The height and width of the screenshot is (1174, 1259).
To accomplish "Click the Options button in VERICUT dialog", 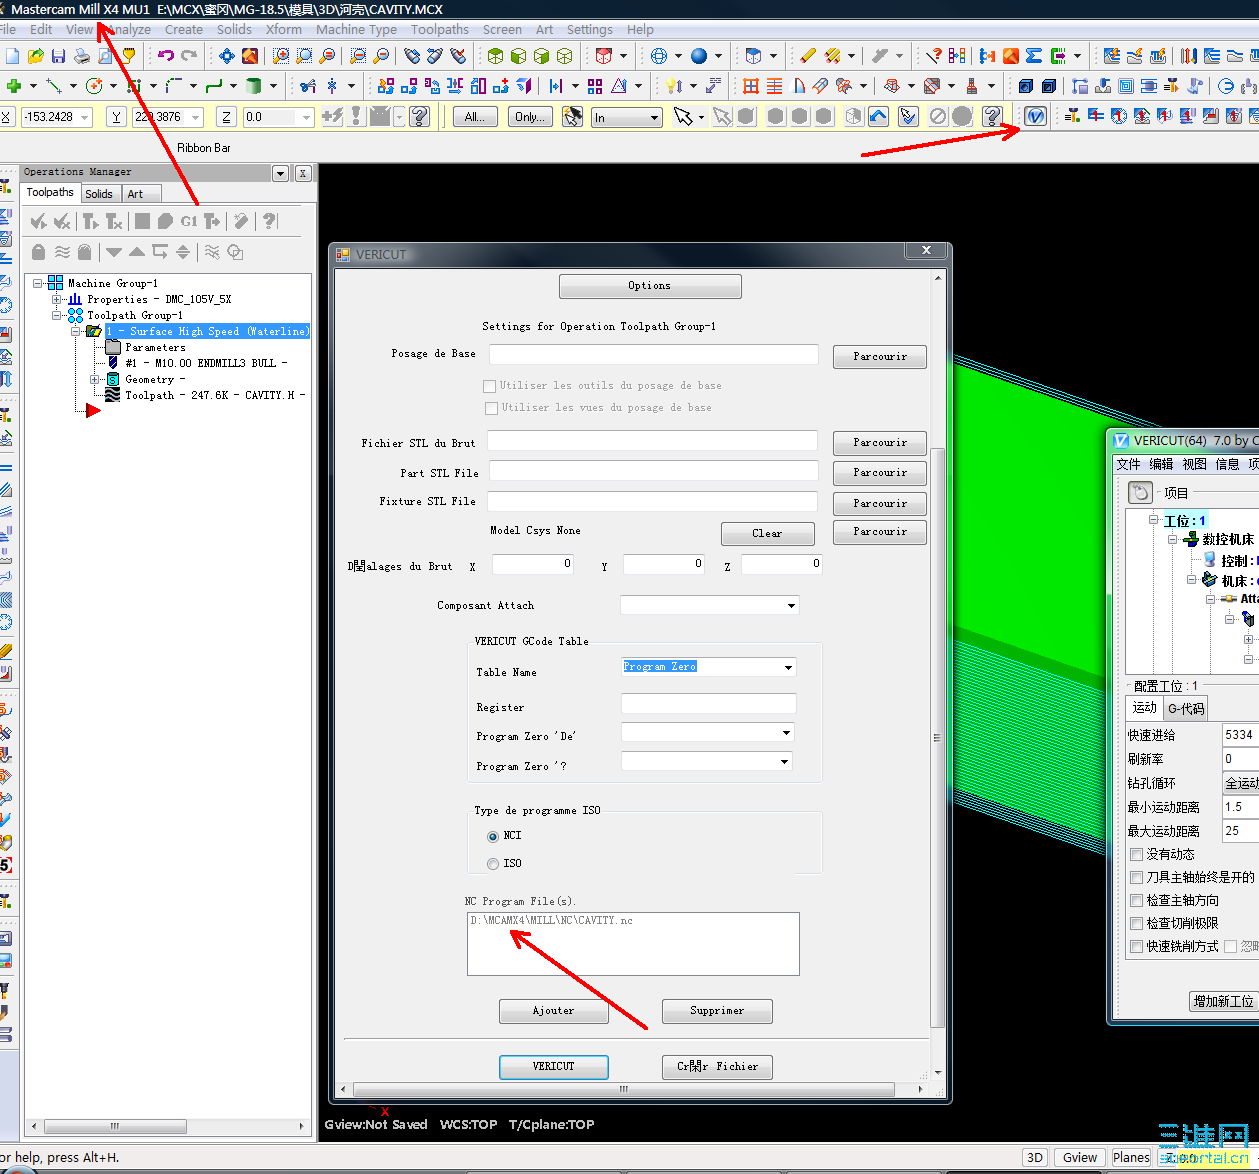I will click(x=650, y=286).
